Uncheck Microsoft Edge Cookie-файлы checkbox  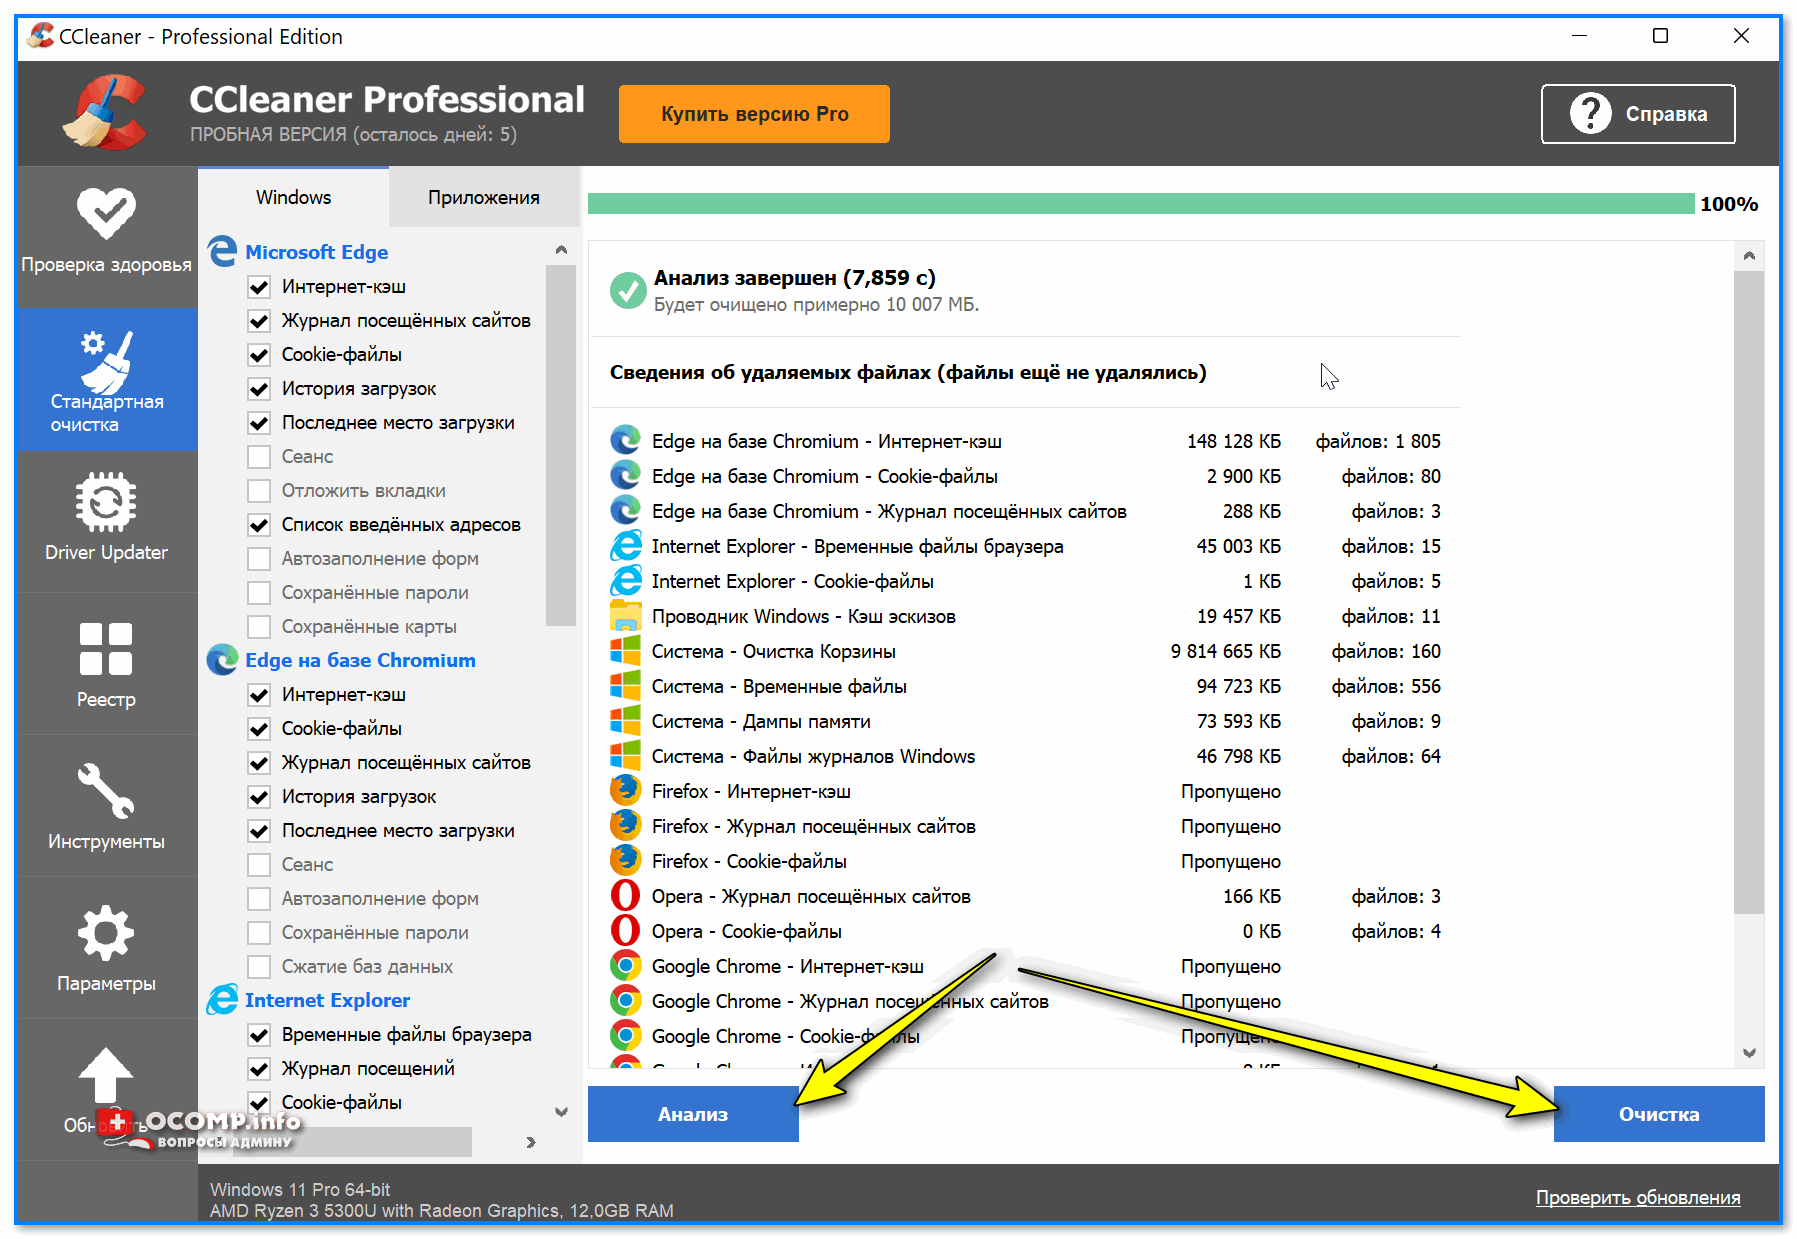point(259,355)
